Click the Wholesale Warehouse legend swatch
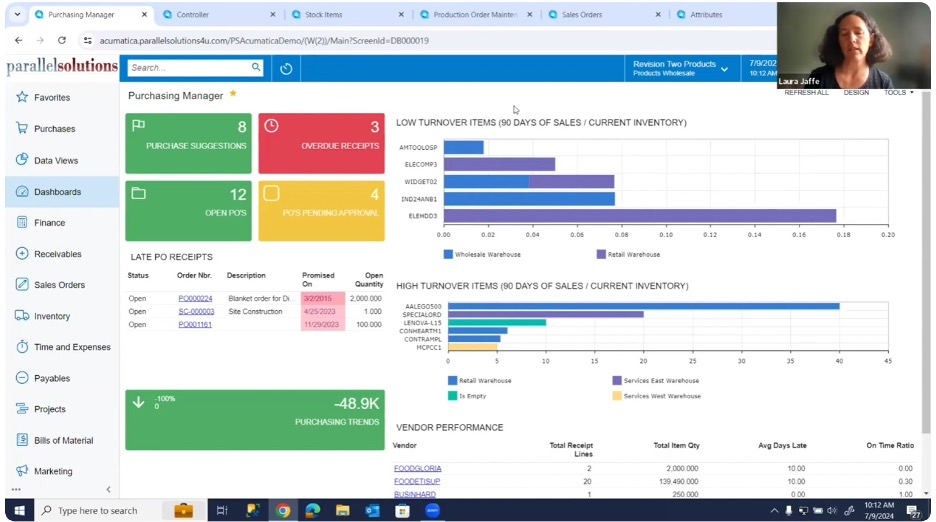This screenshot has width=936, height=522. coord(449,255)
